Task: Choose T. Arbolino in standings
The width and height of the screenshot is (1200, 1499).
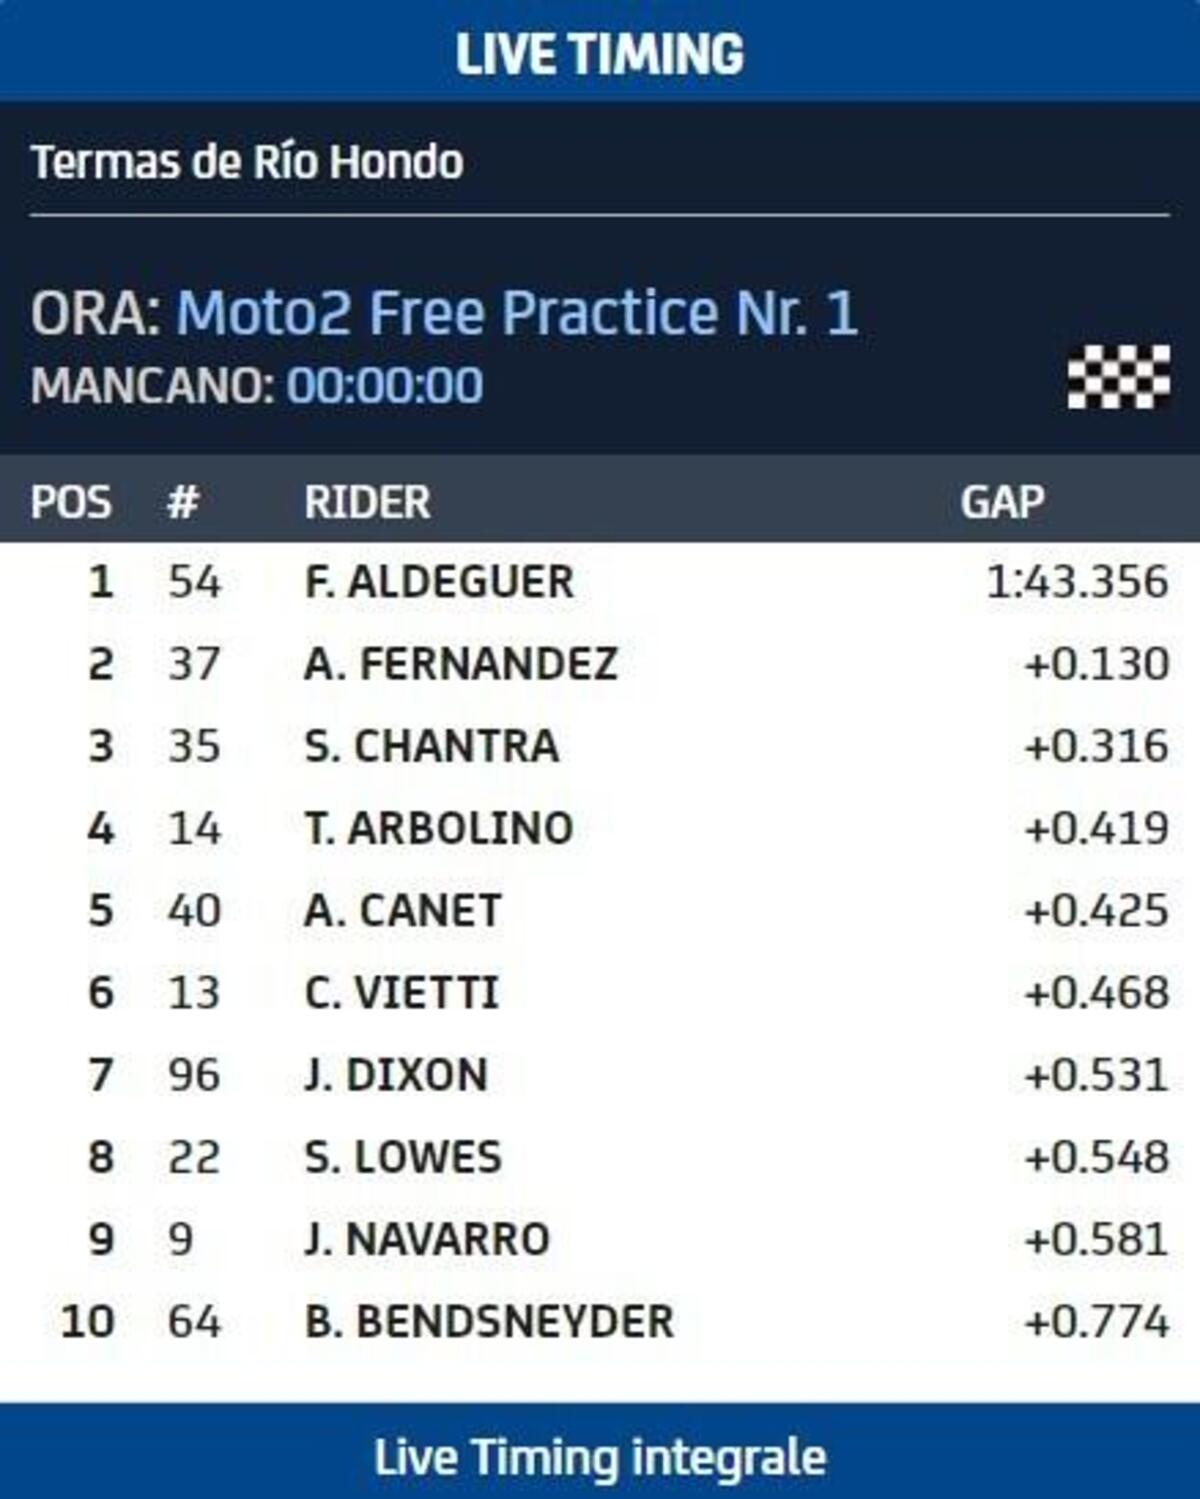Action: 439,828
